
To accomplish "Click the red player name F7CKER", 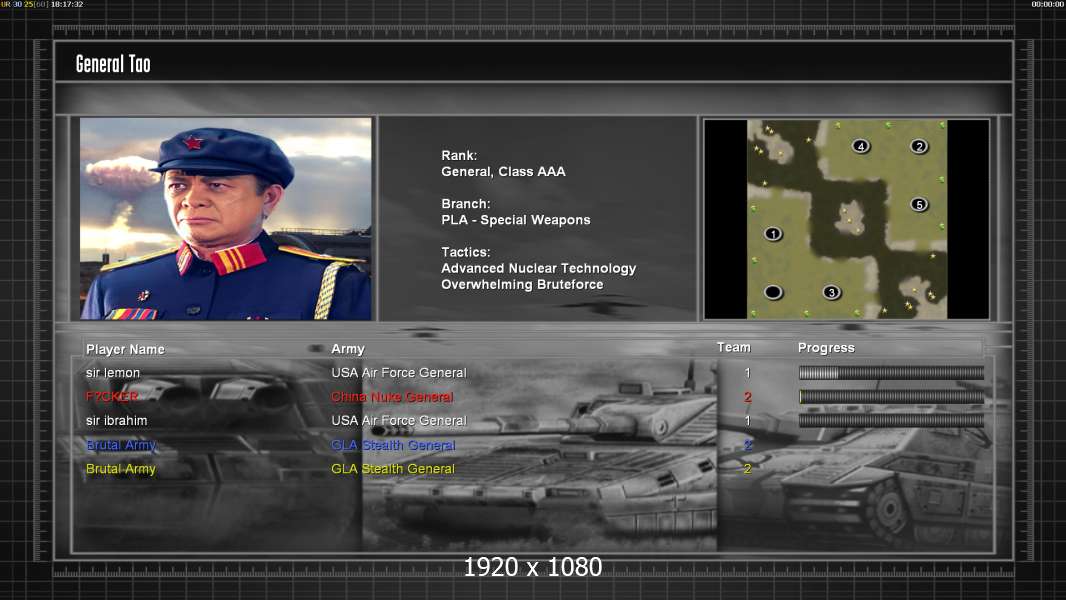I will coord(112,396).
